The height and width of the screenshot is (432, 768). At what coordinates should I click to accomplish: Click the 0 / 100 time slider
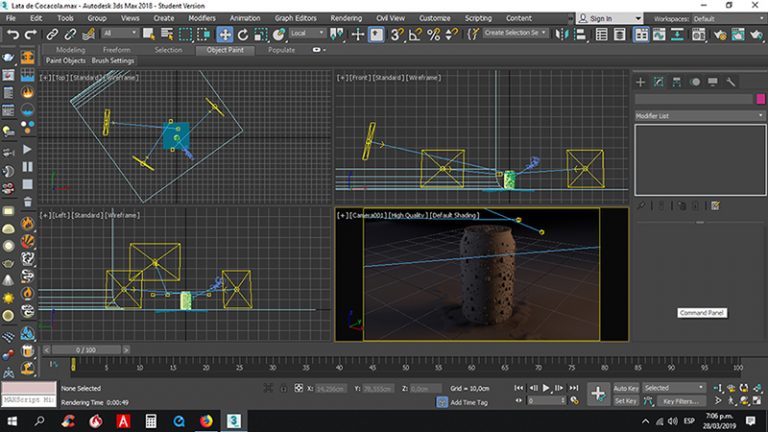click(86, 350)
